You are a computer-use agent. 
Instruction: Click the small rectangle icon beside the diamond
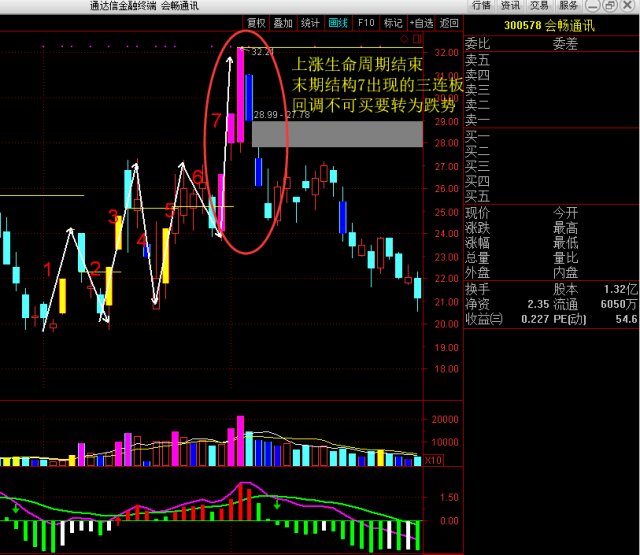(x=418, y=39)
